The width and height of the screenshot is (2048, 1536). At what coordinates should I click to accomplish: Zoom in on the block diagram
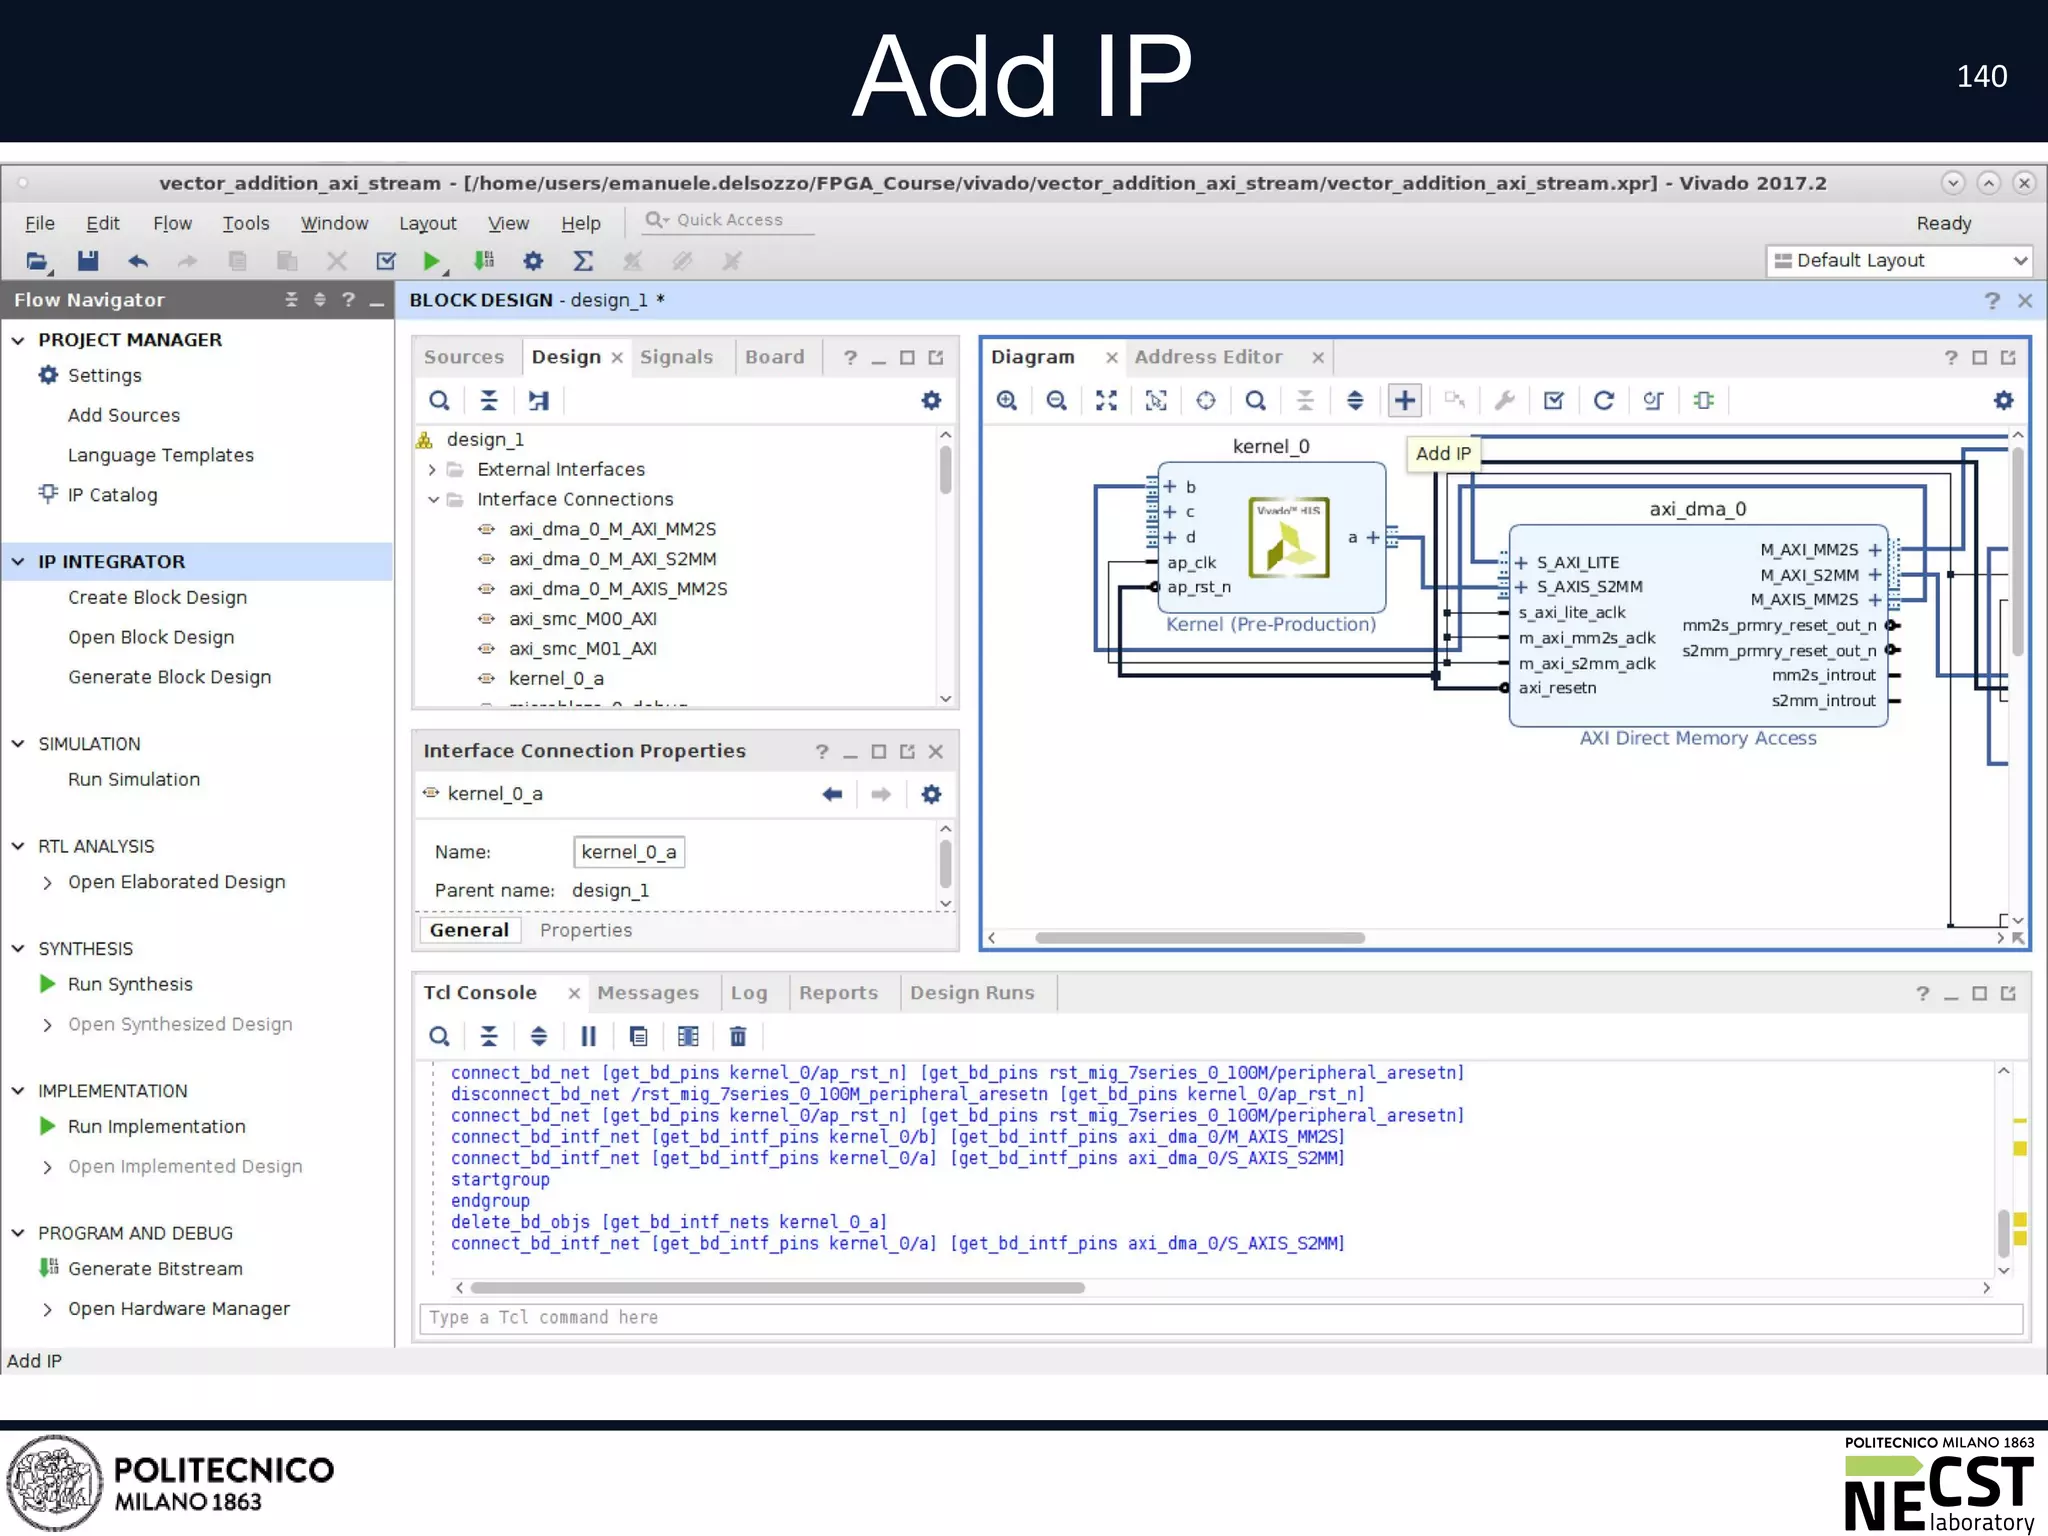click(x=1007, y=401)
